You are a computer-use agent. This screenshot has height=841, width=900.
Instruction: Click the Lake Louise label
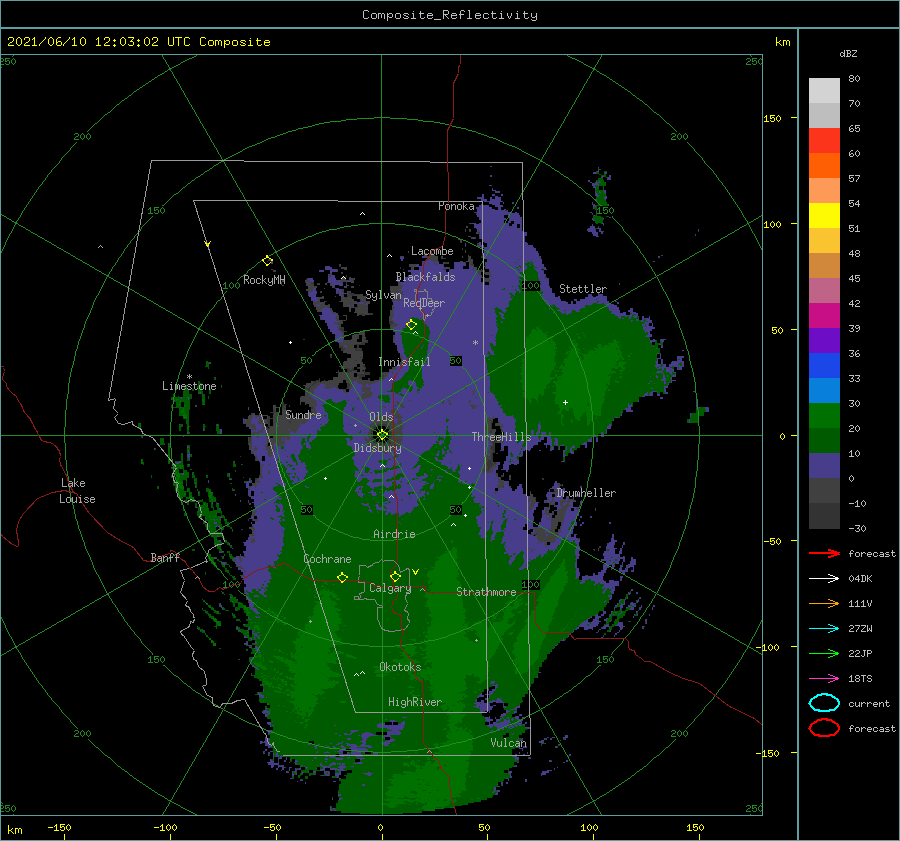[77, 491]
